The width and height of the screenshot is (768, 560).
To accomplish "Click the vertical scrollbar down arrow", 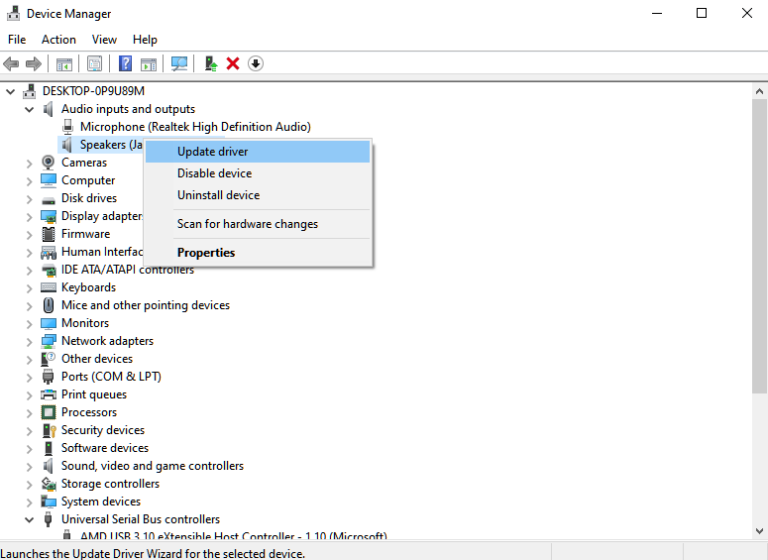I will [x=759, y=531].
